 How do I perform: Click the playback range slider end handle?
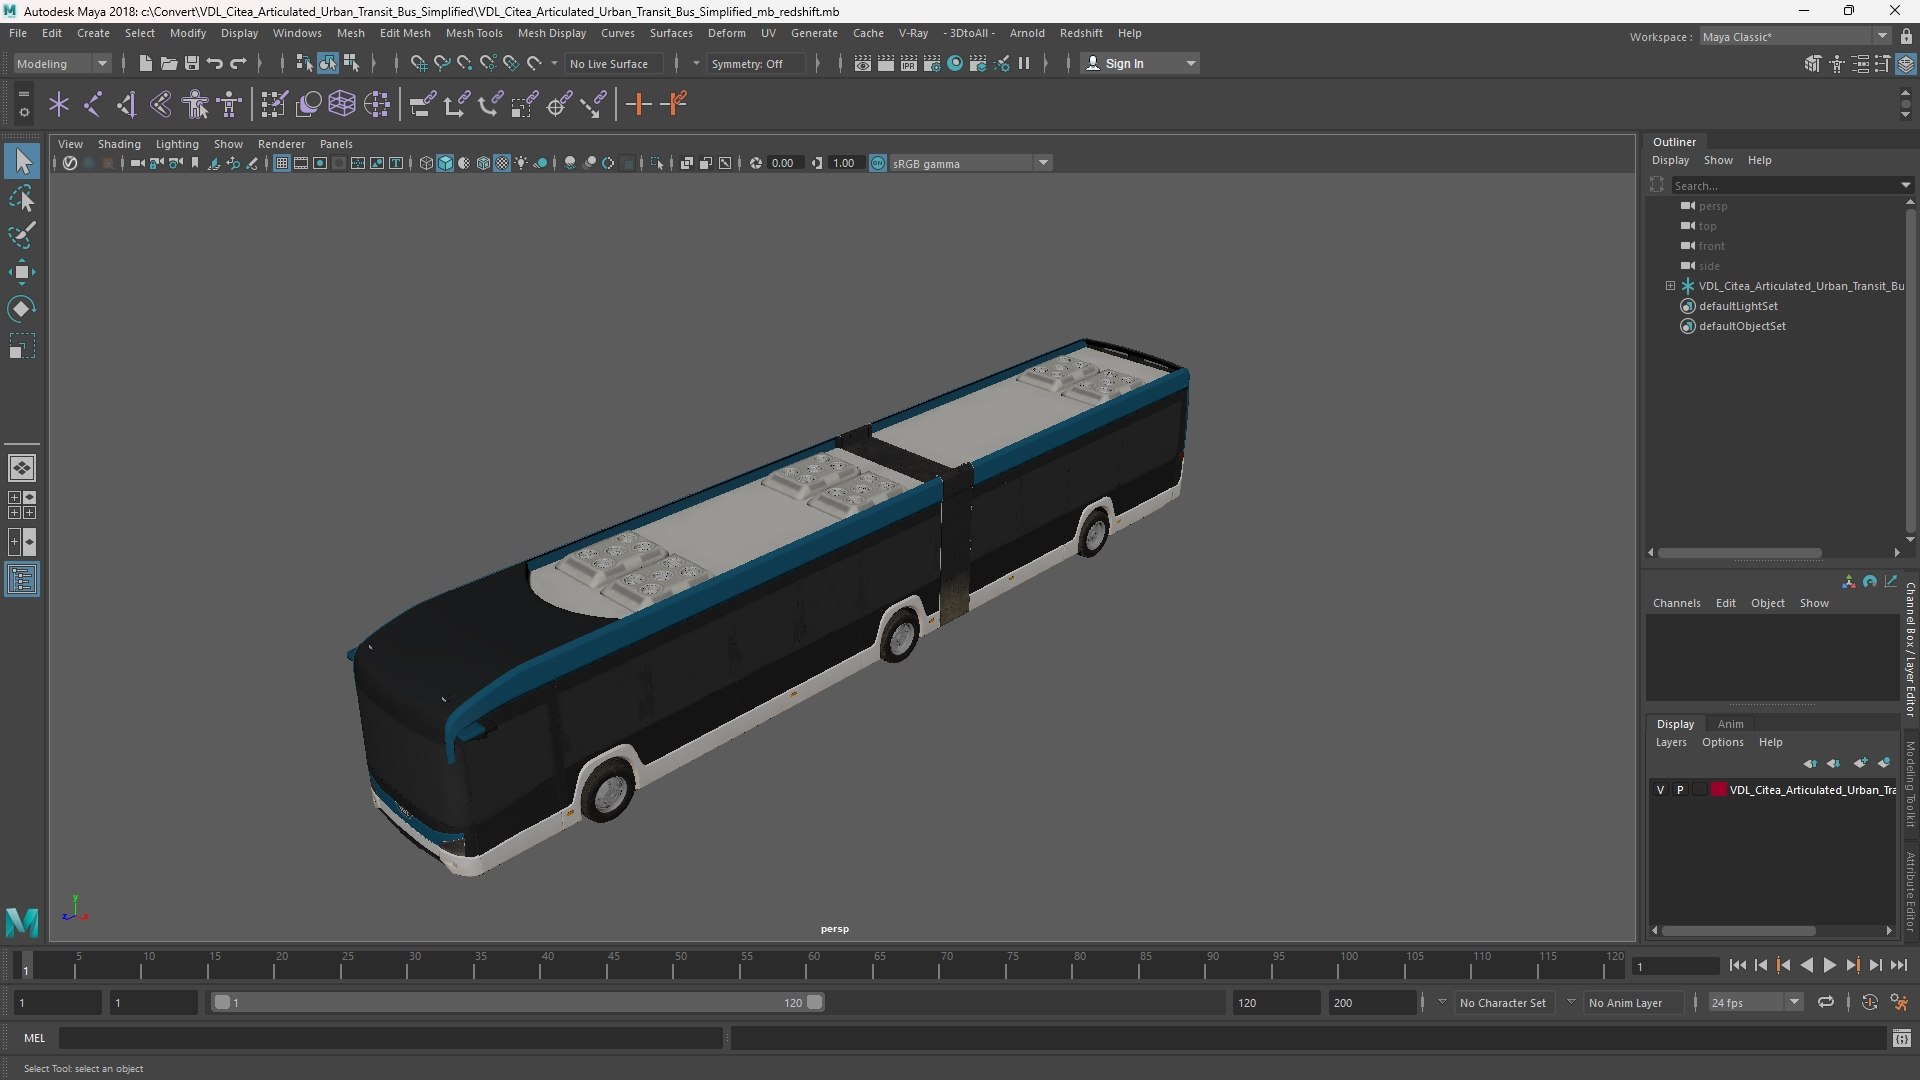[815, 1002]
